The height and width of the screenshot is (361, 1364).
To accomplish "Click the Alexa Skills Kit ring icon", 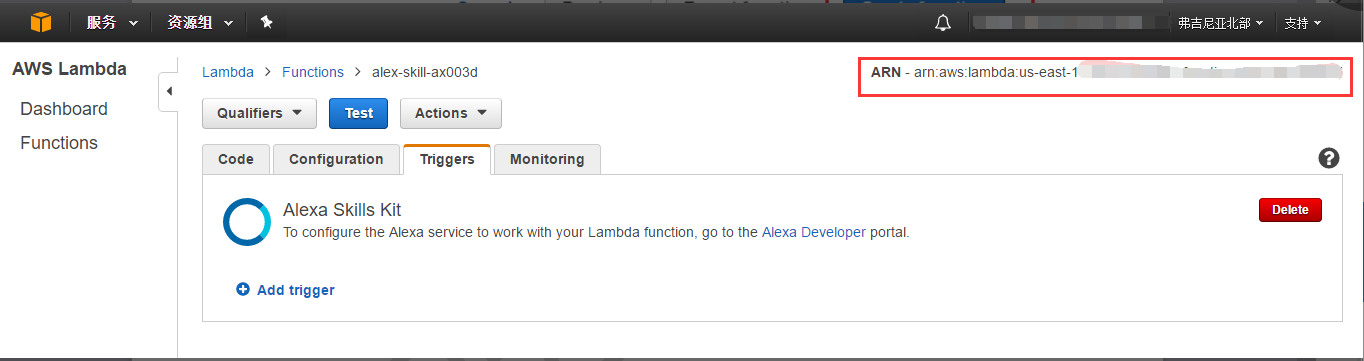I will [247, 222].
